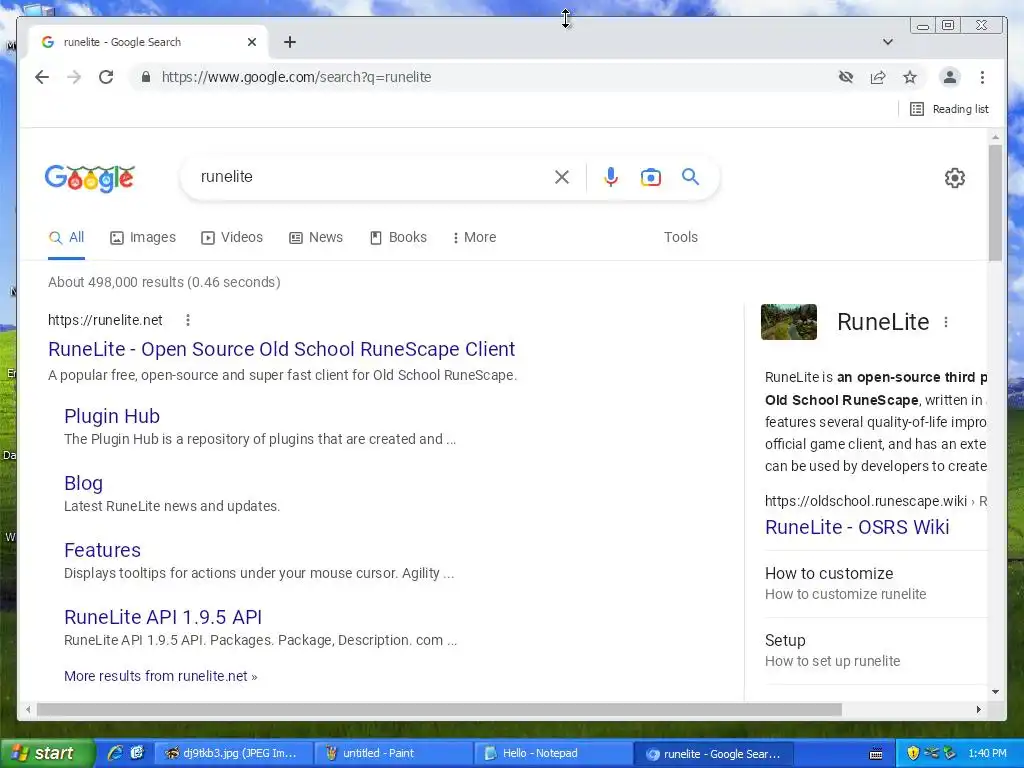Close the runelite Google Search tab
This screenshot has width=1024, height=768.
click(252, 42)
